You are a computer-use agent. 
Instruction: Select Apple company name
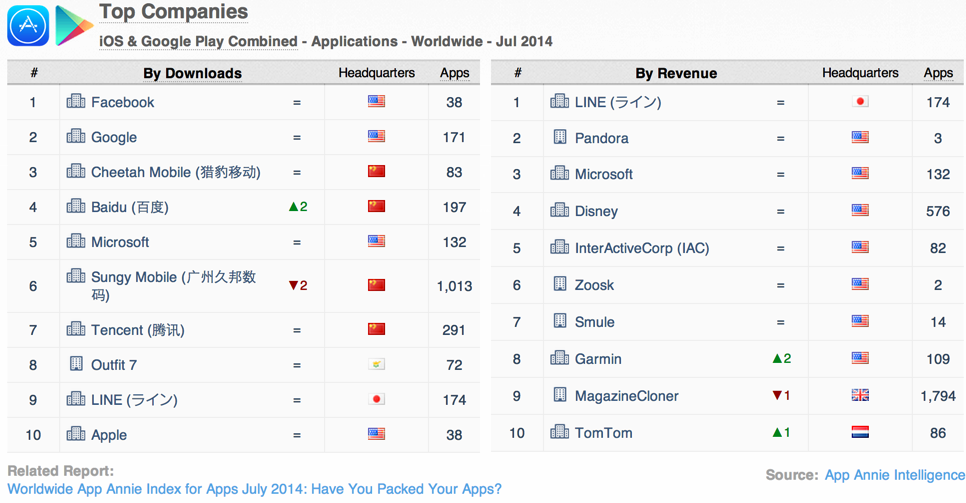[x=109, y=435]
